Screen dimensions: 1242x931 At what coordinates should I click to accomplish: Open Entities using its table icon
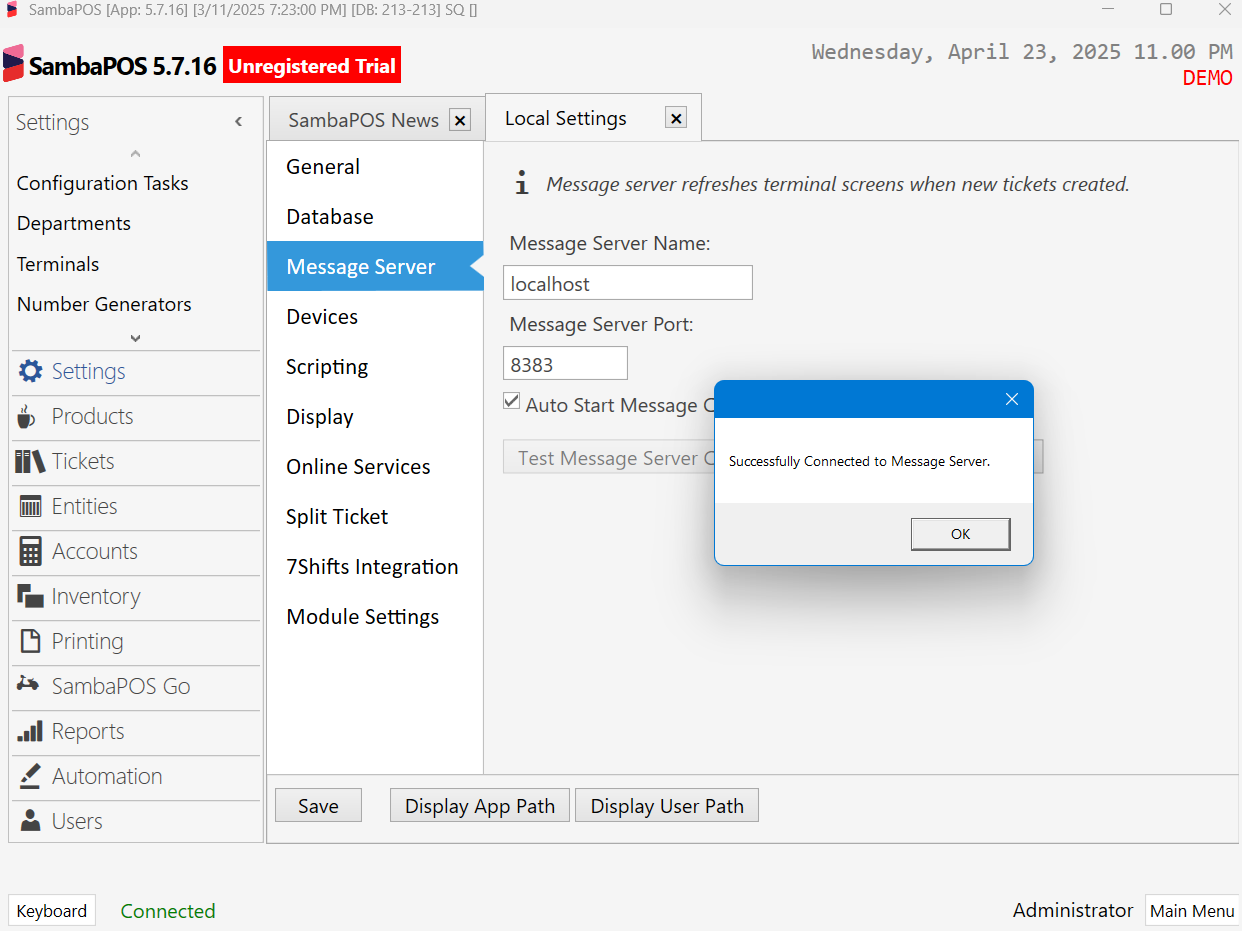point(31,506)
